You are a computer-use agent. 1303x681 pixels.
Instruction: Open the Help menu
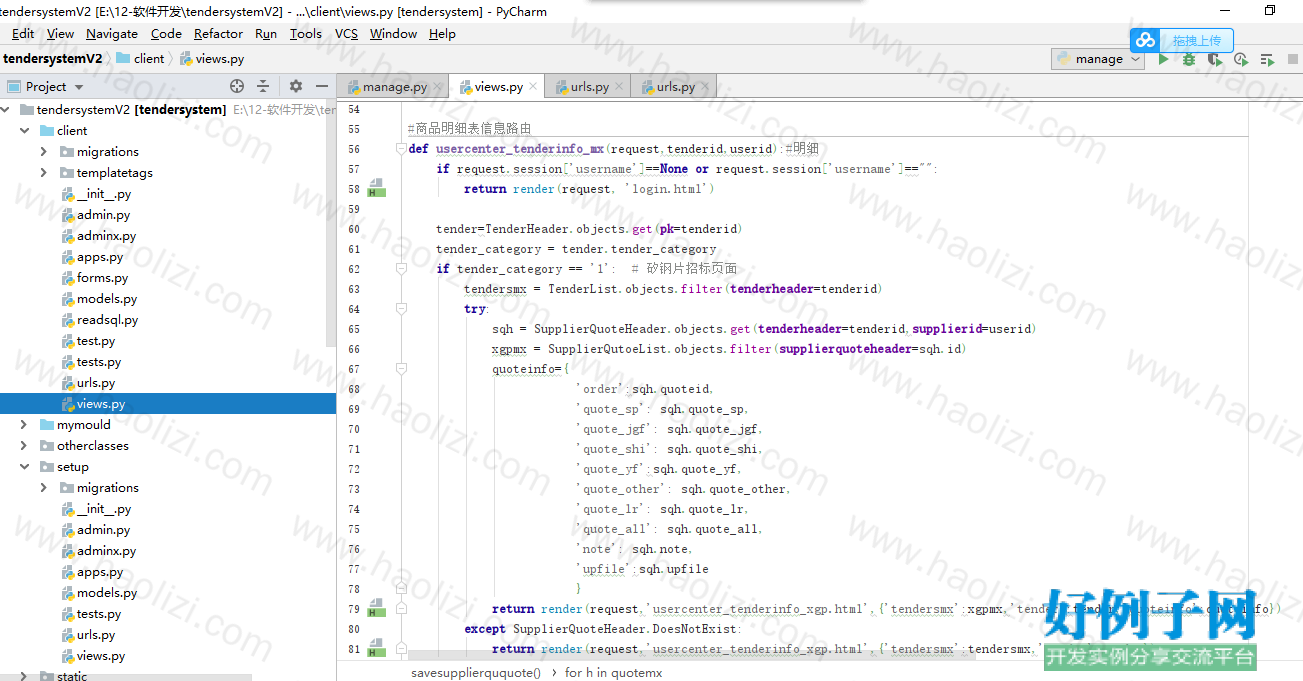click(442, 33)
